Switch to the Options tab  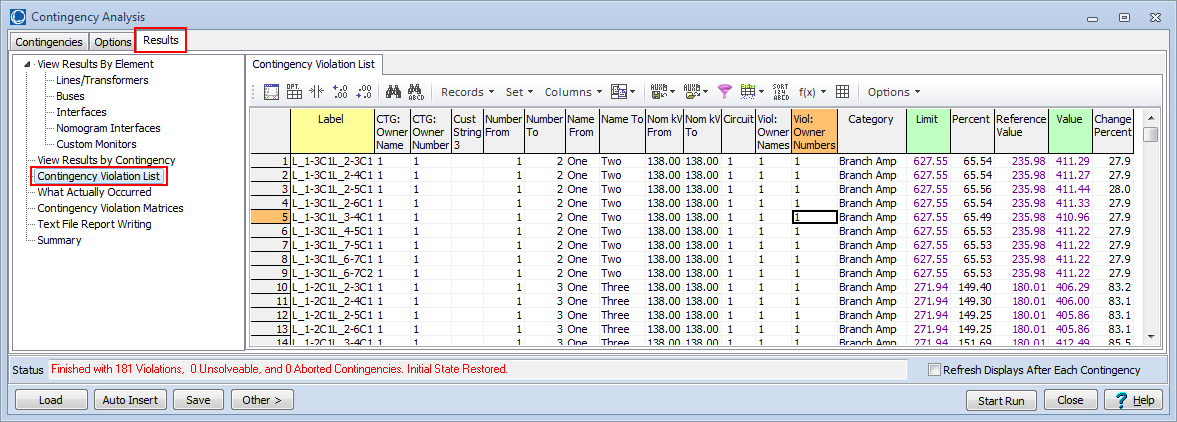pos(113,42)
